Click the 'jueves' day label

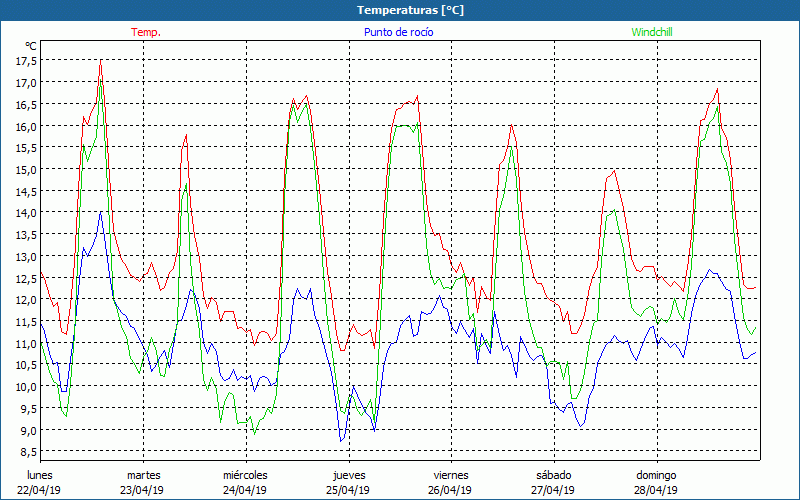349,476
